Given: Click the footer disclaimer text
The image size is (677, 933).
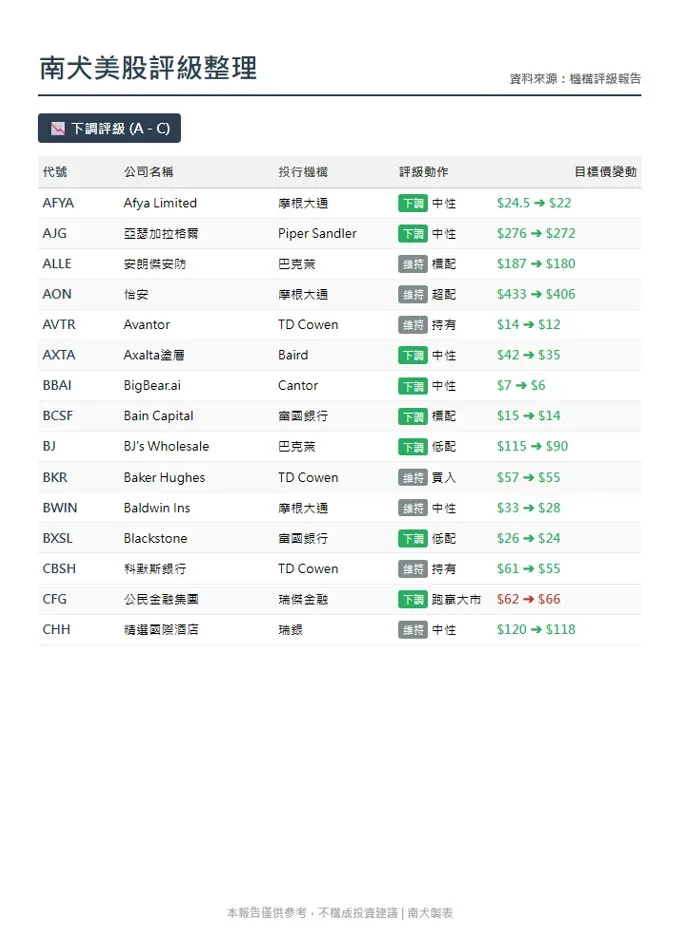Looking at the screenshot, I should pos(340,913).
